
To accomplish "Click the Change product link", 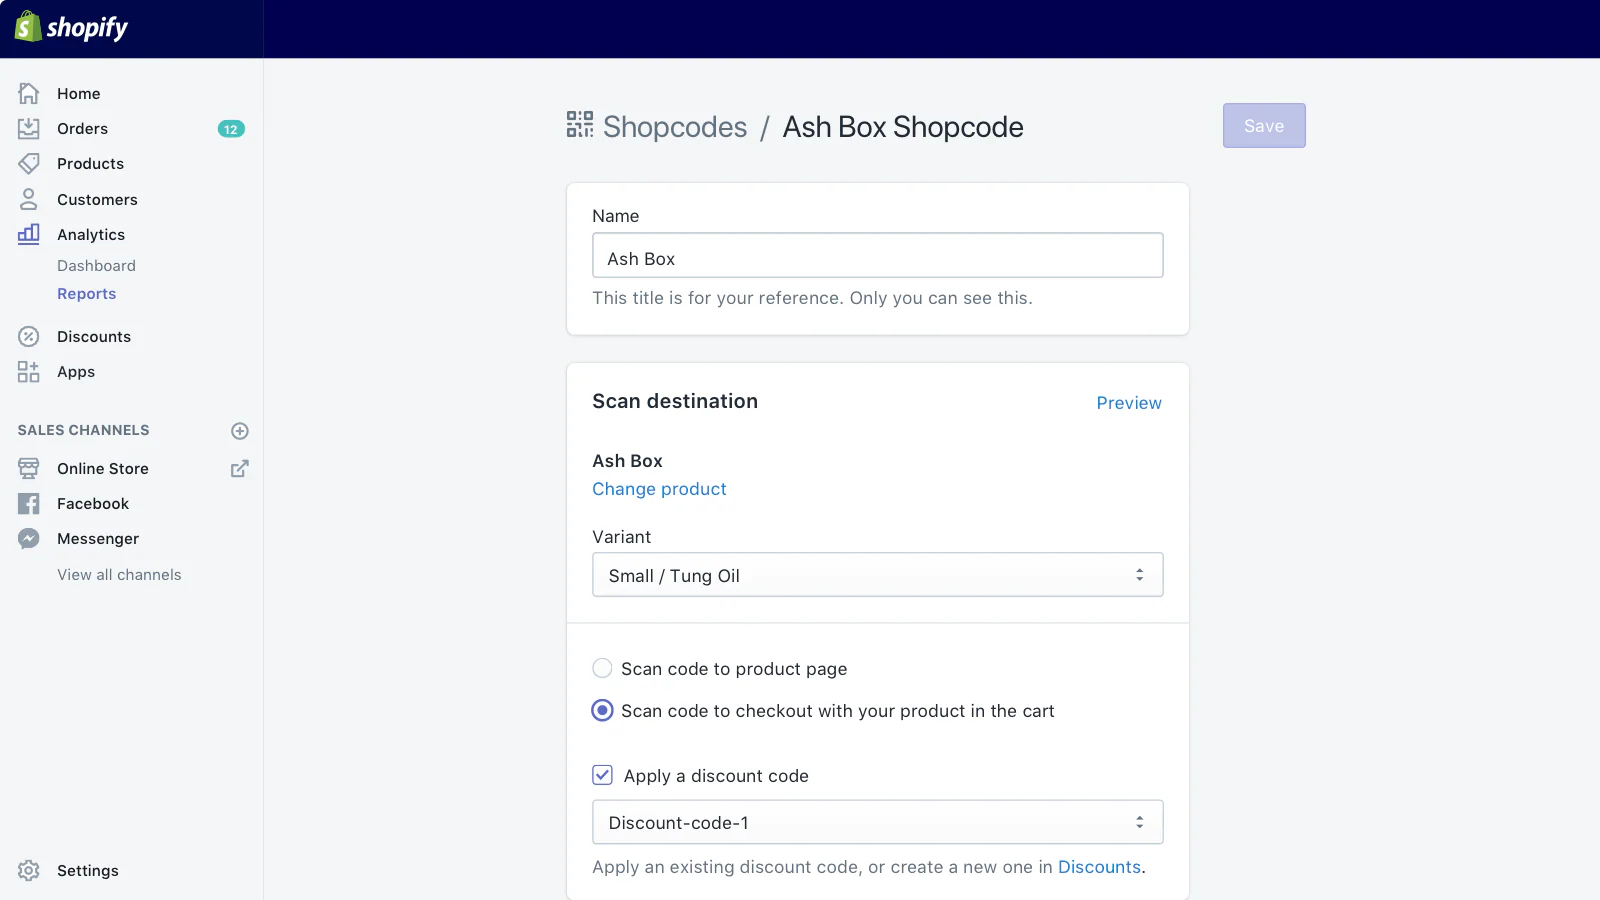I will click(x=659, y=489).
